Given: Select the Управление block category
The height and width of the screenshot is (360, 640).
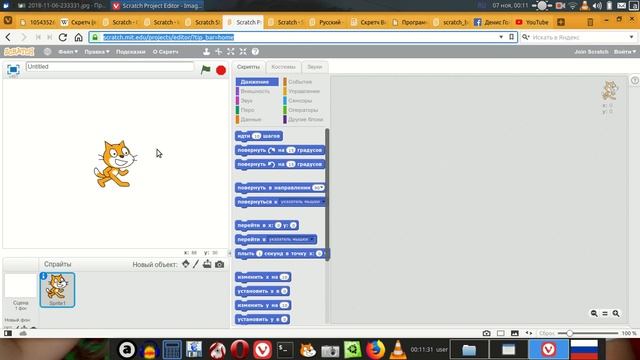Looking at the screenshot, I should [x=304, y=91].
